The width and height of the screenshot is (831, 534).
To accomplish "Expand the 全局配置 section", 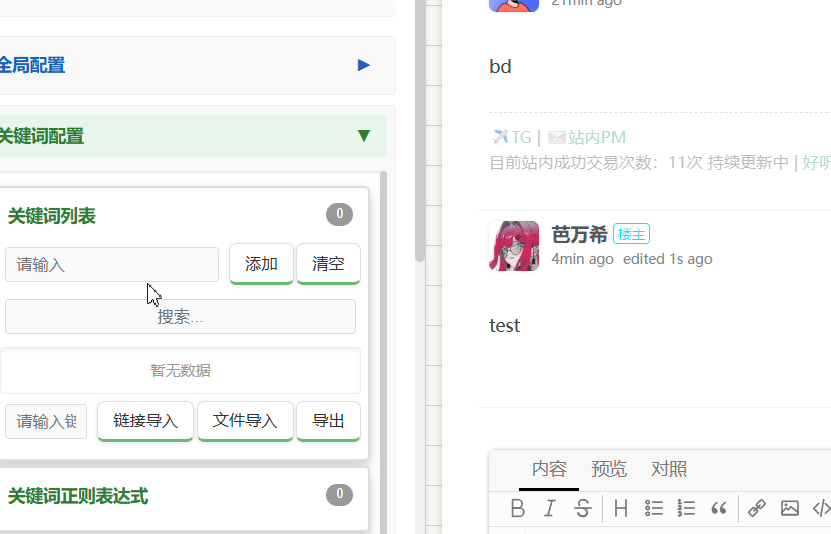I will 363,65.
